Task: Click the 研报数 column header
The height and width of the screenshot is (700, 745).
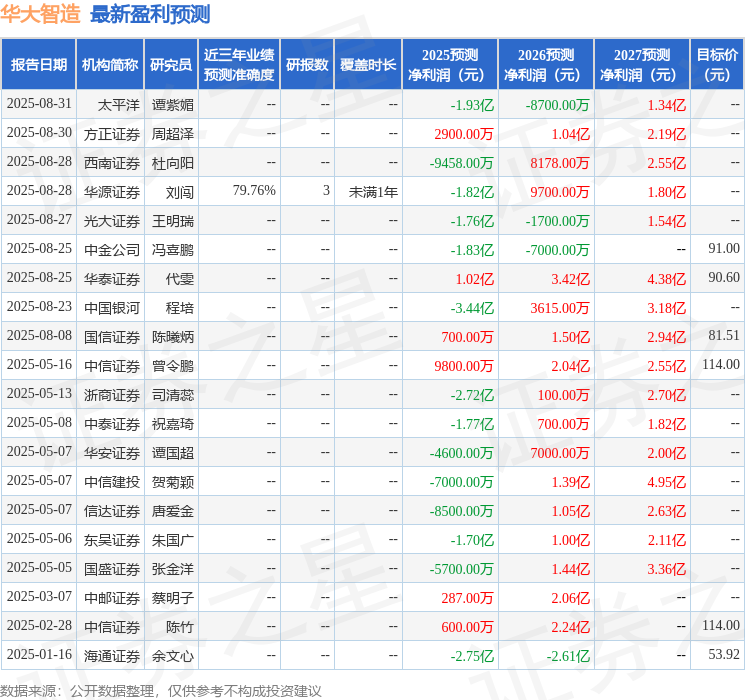Action: pos(307,65)
